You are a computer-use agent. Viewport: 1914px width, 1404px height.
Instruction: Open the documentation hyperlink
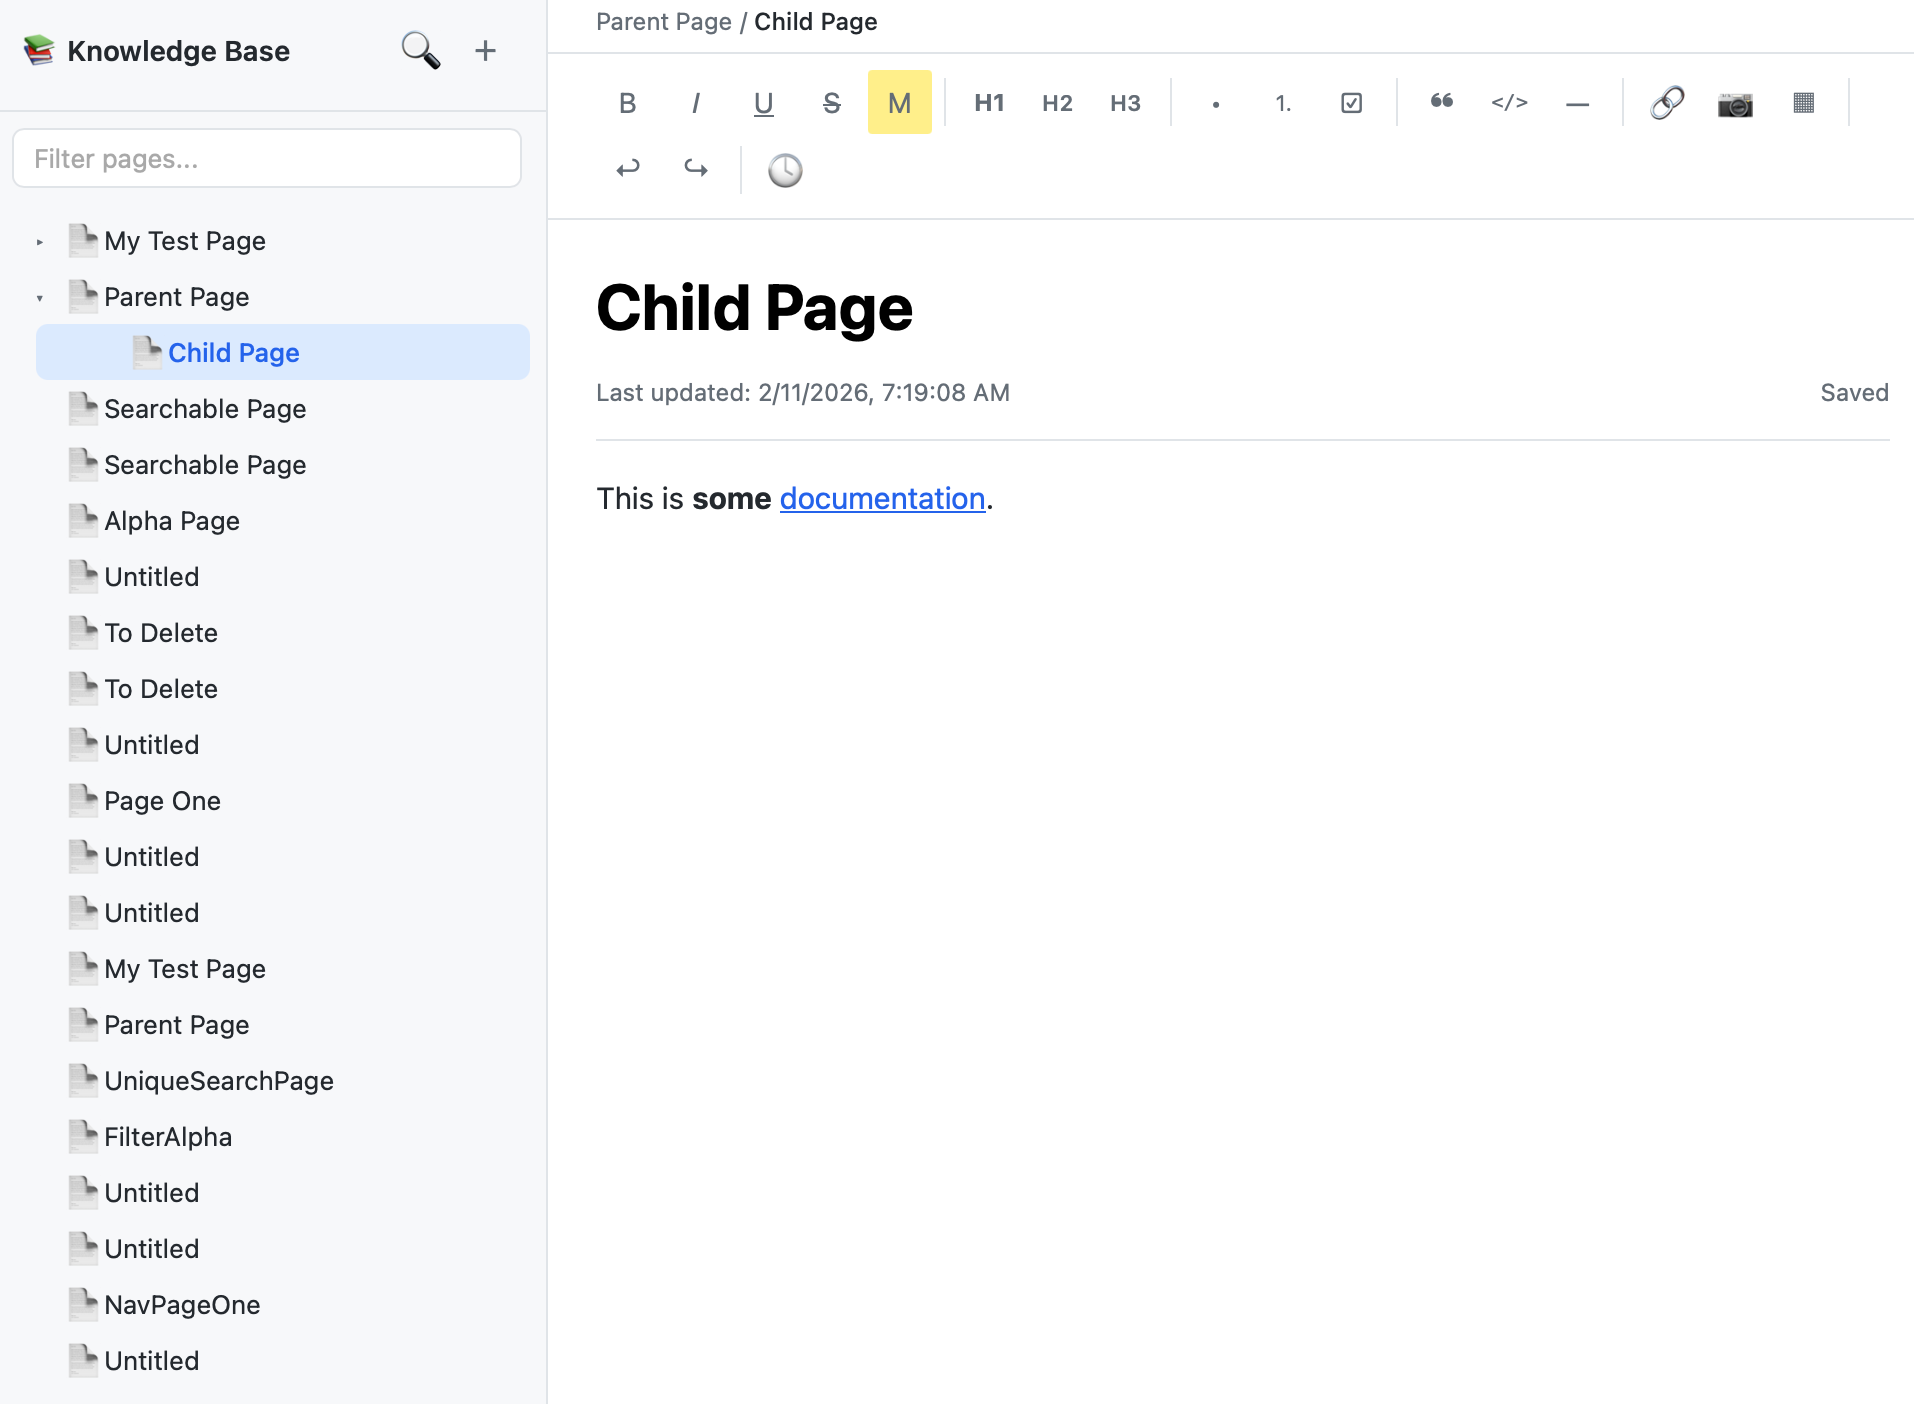pos(881,498)
